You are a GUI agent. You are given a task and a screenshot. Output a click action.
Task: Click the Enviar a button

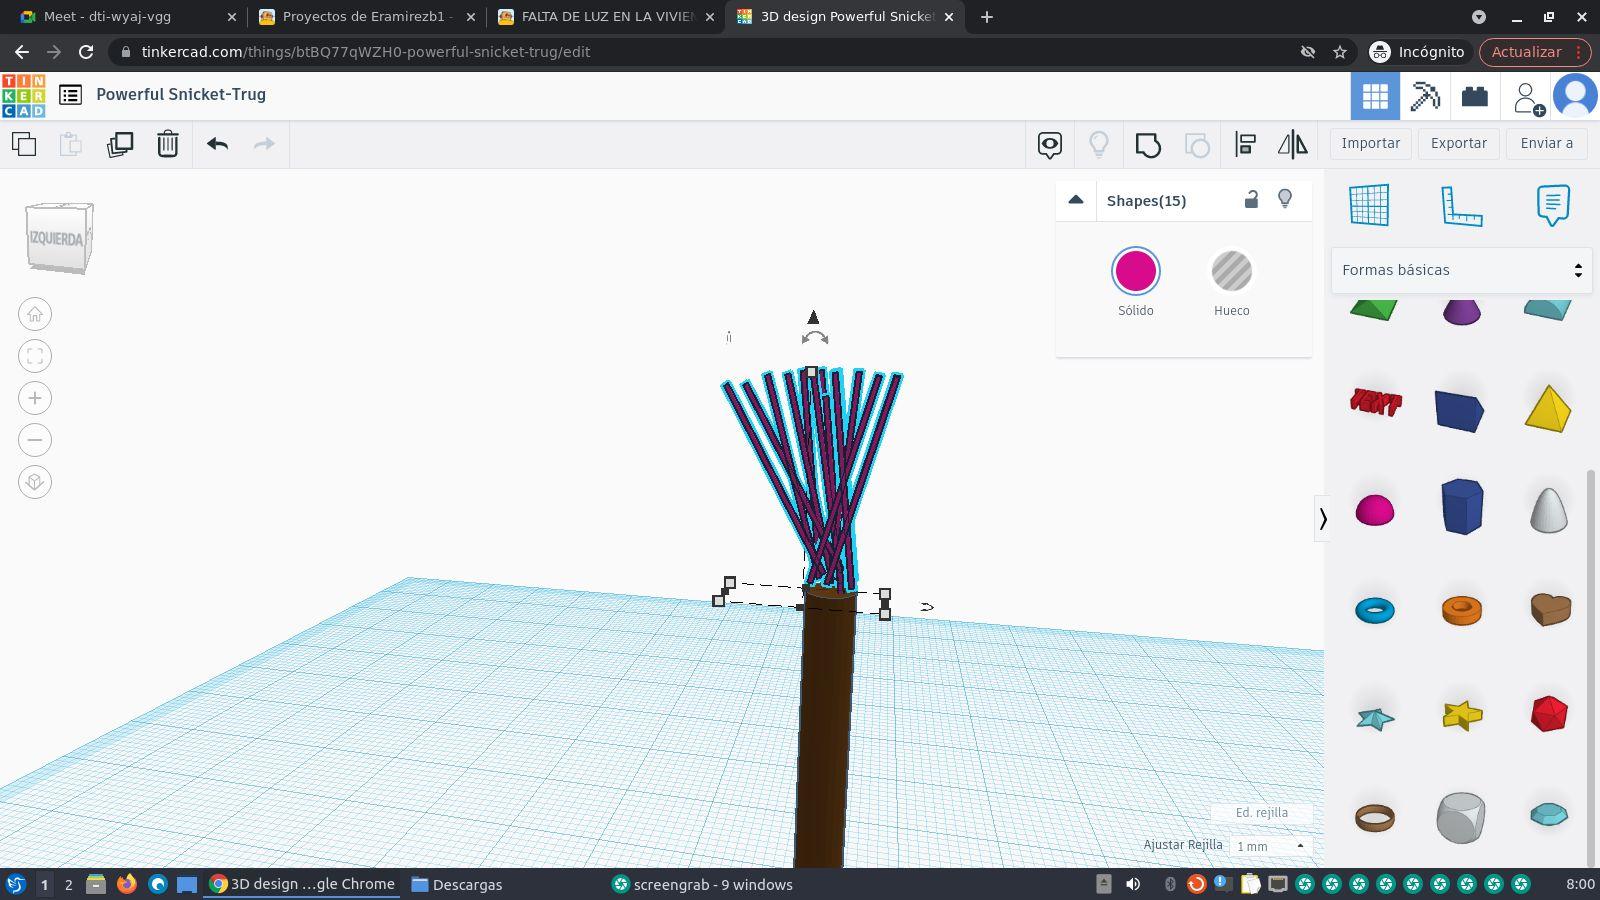[x=1547, y=144]
